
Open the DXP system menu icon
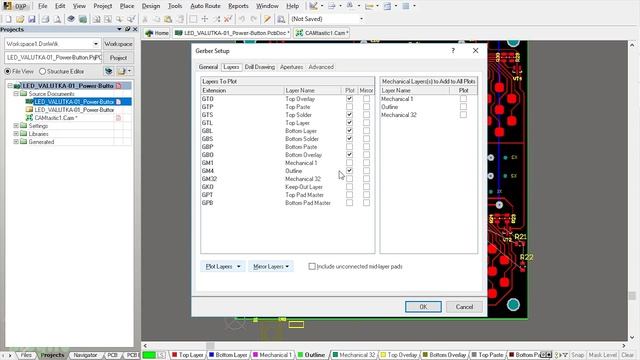click(8, 6)
